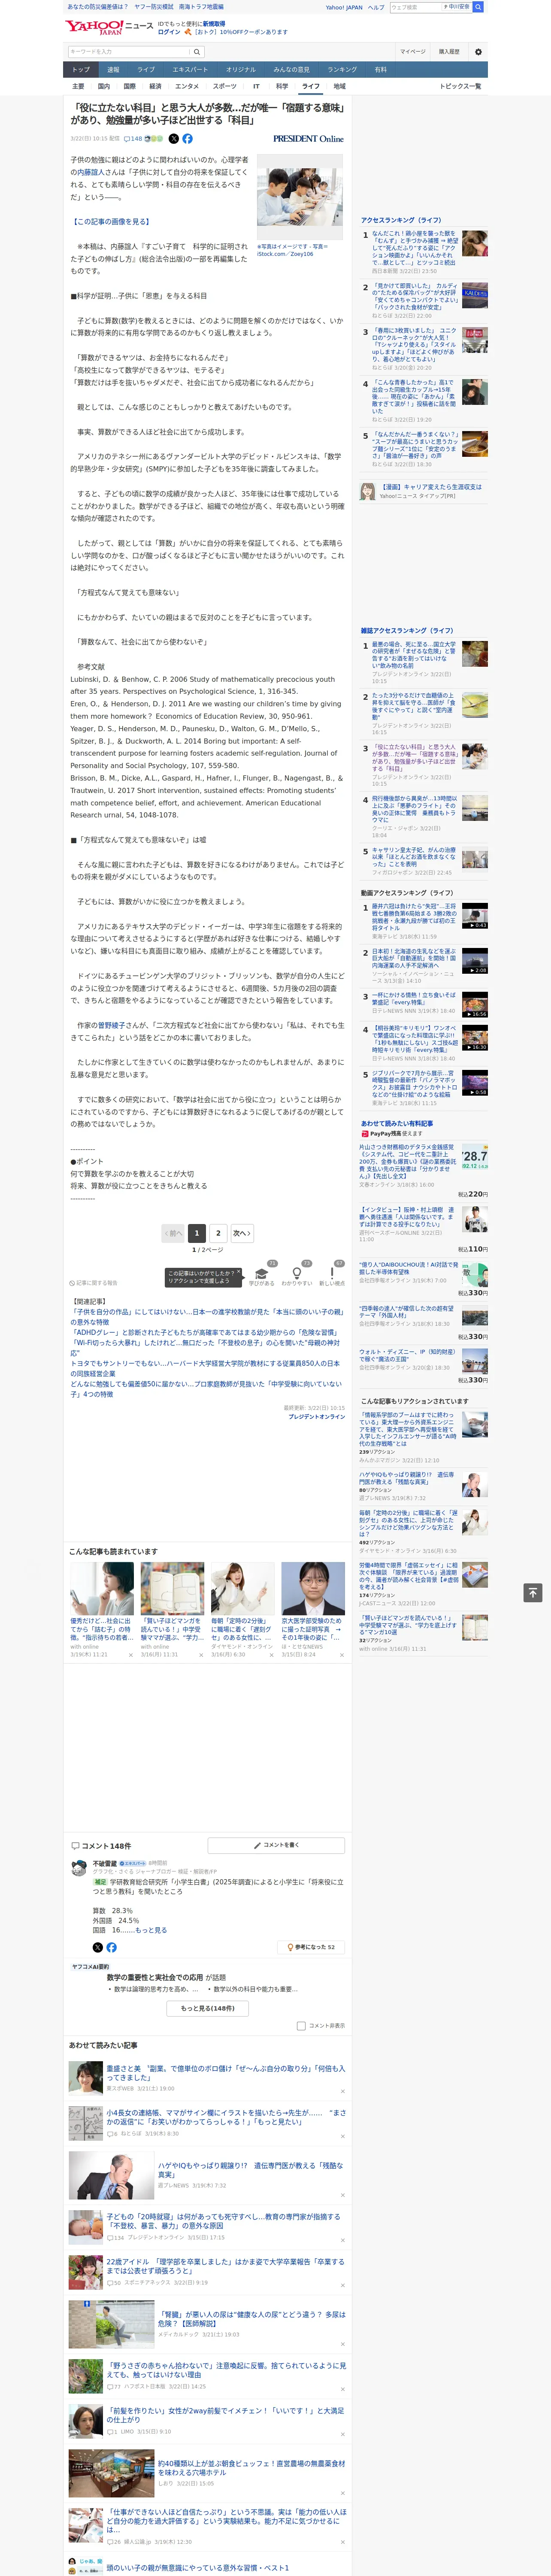Open ヘルプ link in top bar
Image resolution: width=551 pixels, height=2576 pixels.
[x=376, y=7]
